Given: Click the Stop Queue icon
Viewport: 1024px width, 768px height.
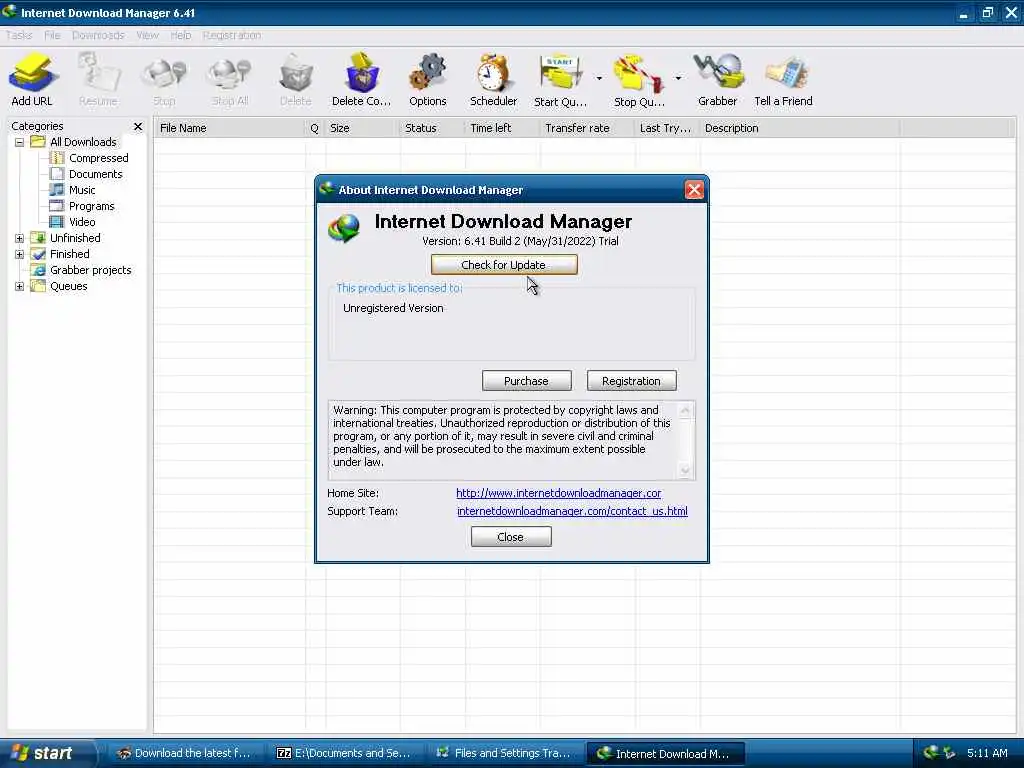Looking at the screenshot, I should [639, 73].
